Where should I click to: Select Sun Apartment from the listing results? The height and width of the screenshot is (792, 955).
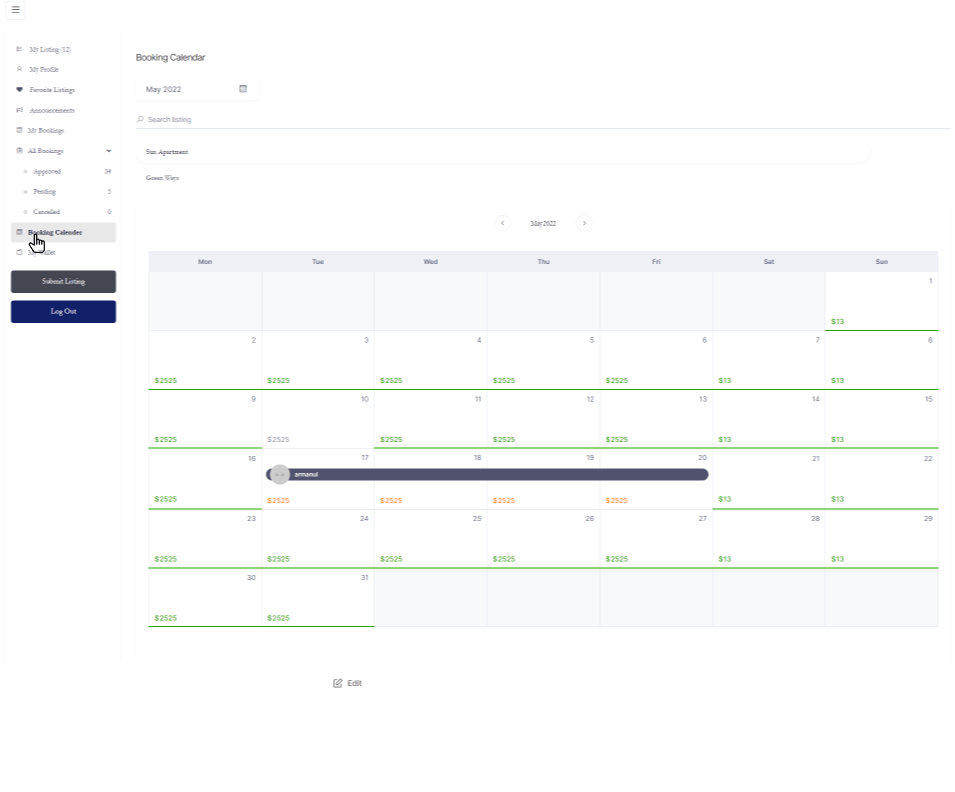click(x=167, y=152)
